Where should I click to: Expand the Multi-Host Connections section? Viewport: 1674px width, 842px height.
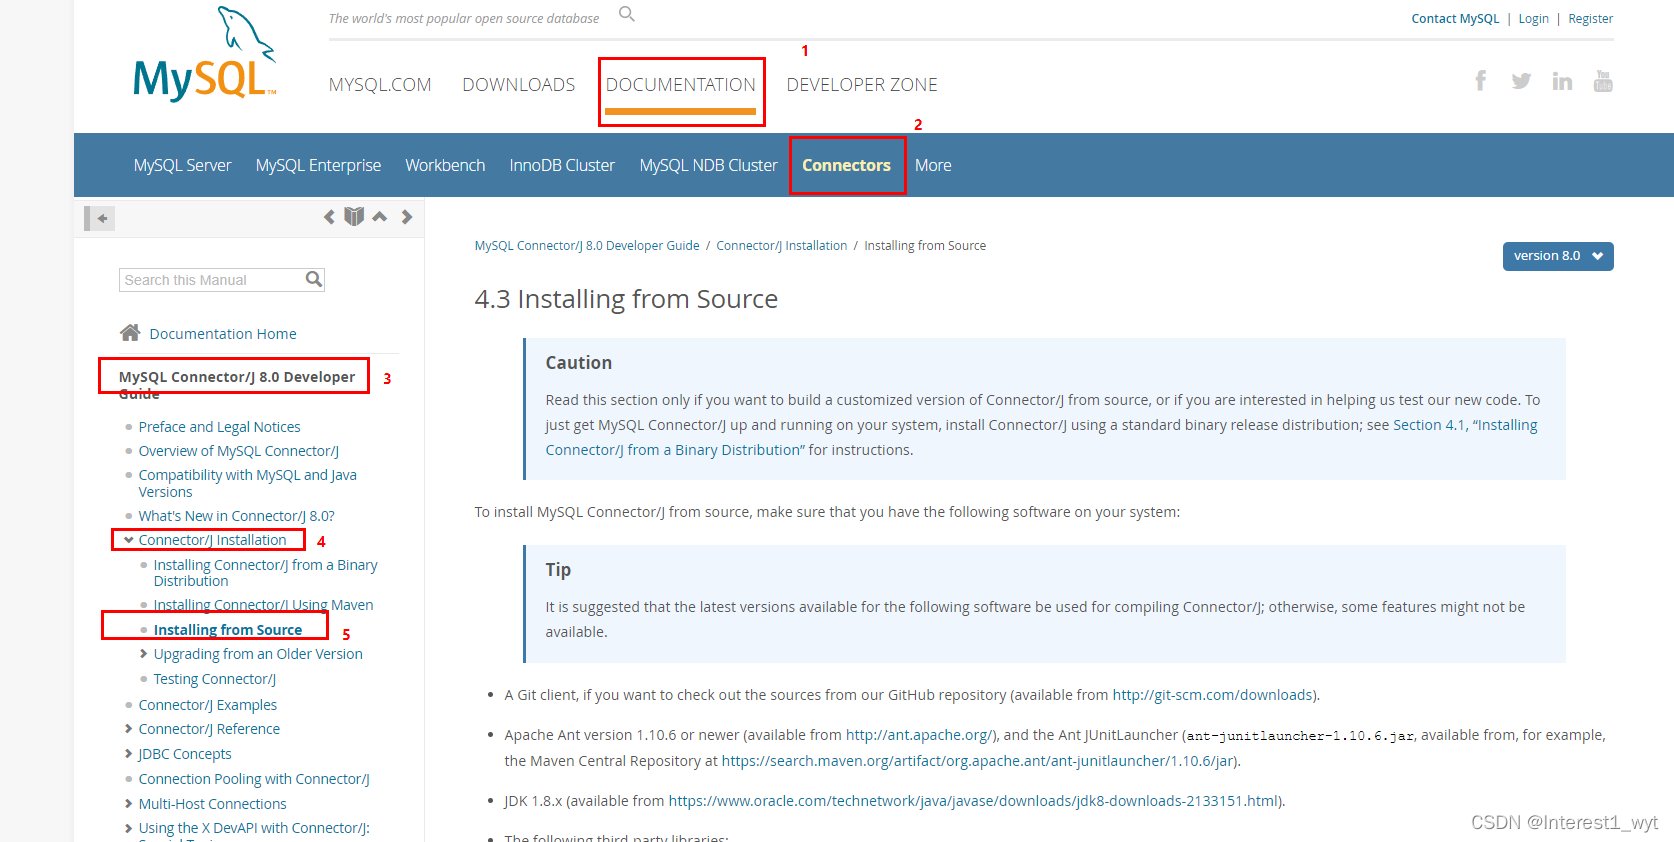[129, 804]
